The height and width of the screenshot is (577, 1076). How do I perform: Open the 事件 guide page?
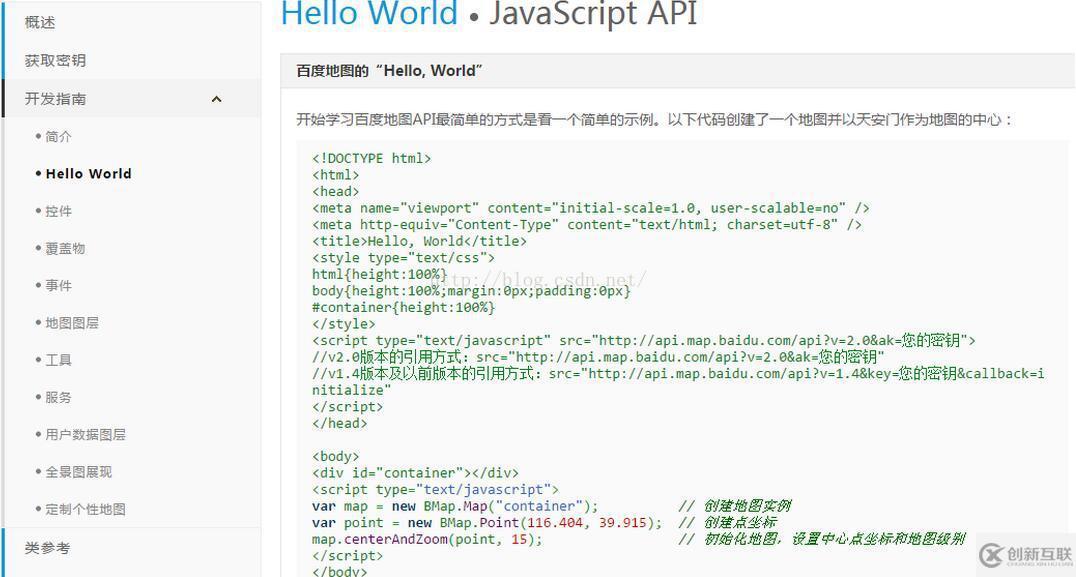[x=58, y=285]
